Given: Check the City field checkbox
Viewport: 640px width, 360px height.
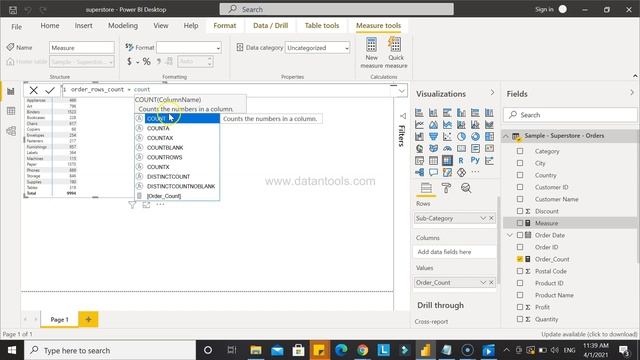Looking at the screenshot, I should (x=520, y=163).
